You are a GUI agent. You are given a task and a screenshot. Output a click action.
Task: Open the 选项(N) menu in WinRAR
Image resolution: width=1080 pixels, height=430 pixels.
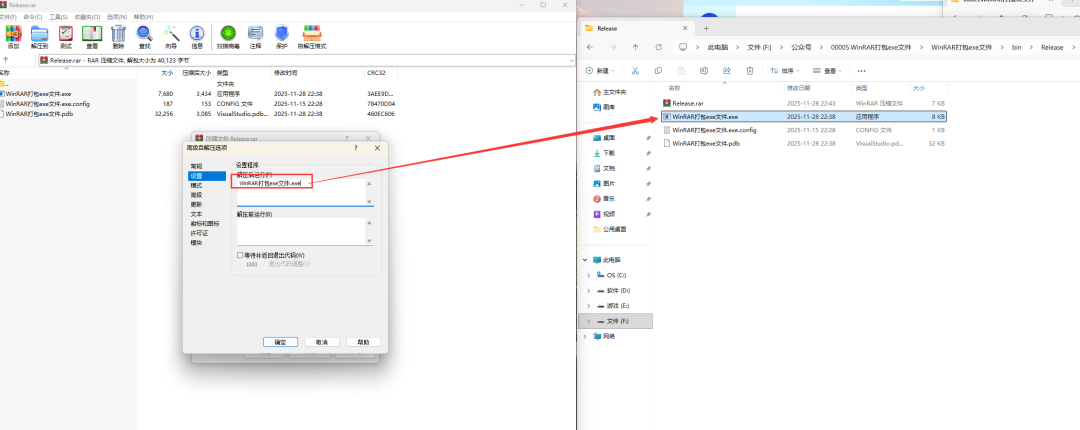point(116,17)
